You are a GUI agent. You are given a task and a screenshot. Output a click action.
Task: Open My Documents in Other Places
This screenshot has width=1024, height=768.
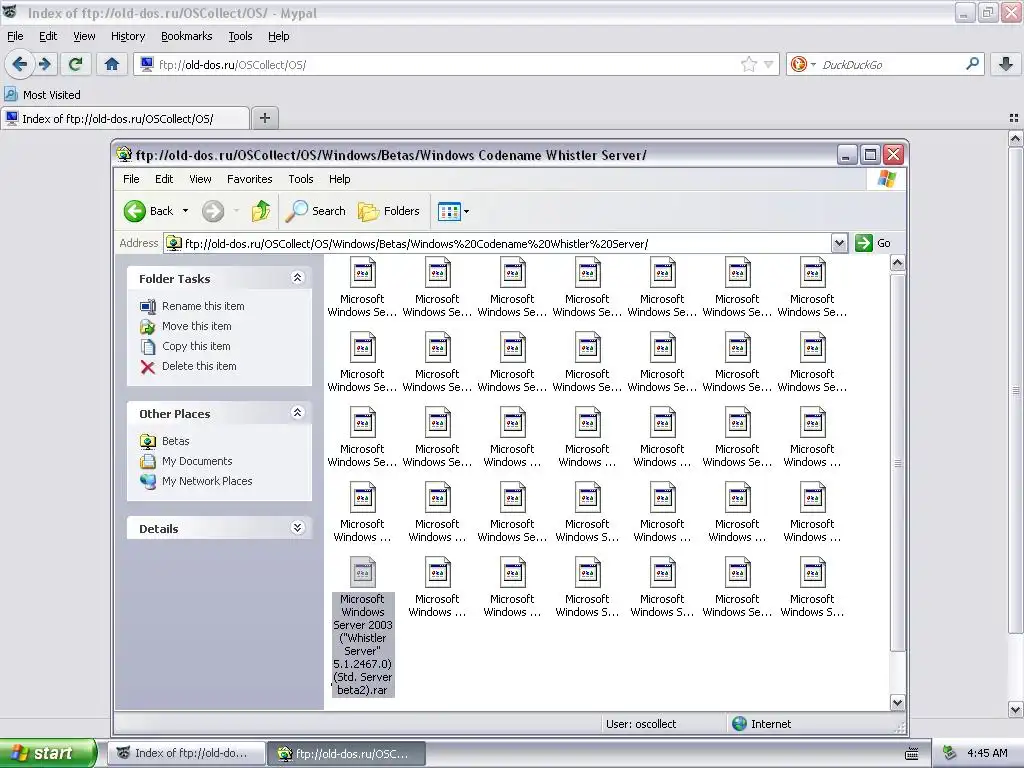pyautogui.click(x=197, y=461)
